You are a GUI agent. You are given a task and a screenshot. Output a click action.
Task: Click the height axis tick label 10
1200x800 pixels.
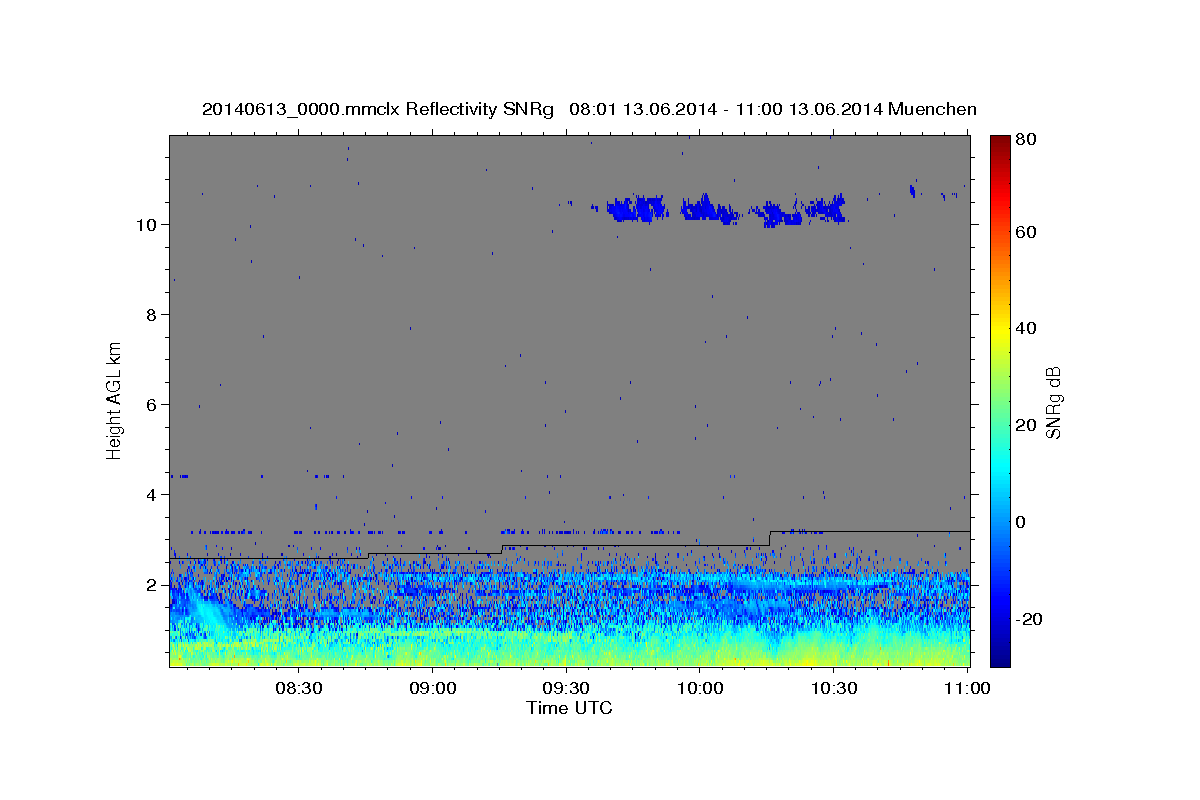pos(146,225)
